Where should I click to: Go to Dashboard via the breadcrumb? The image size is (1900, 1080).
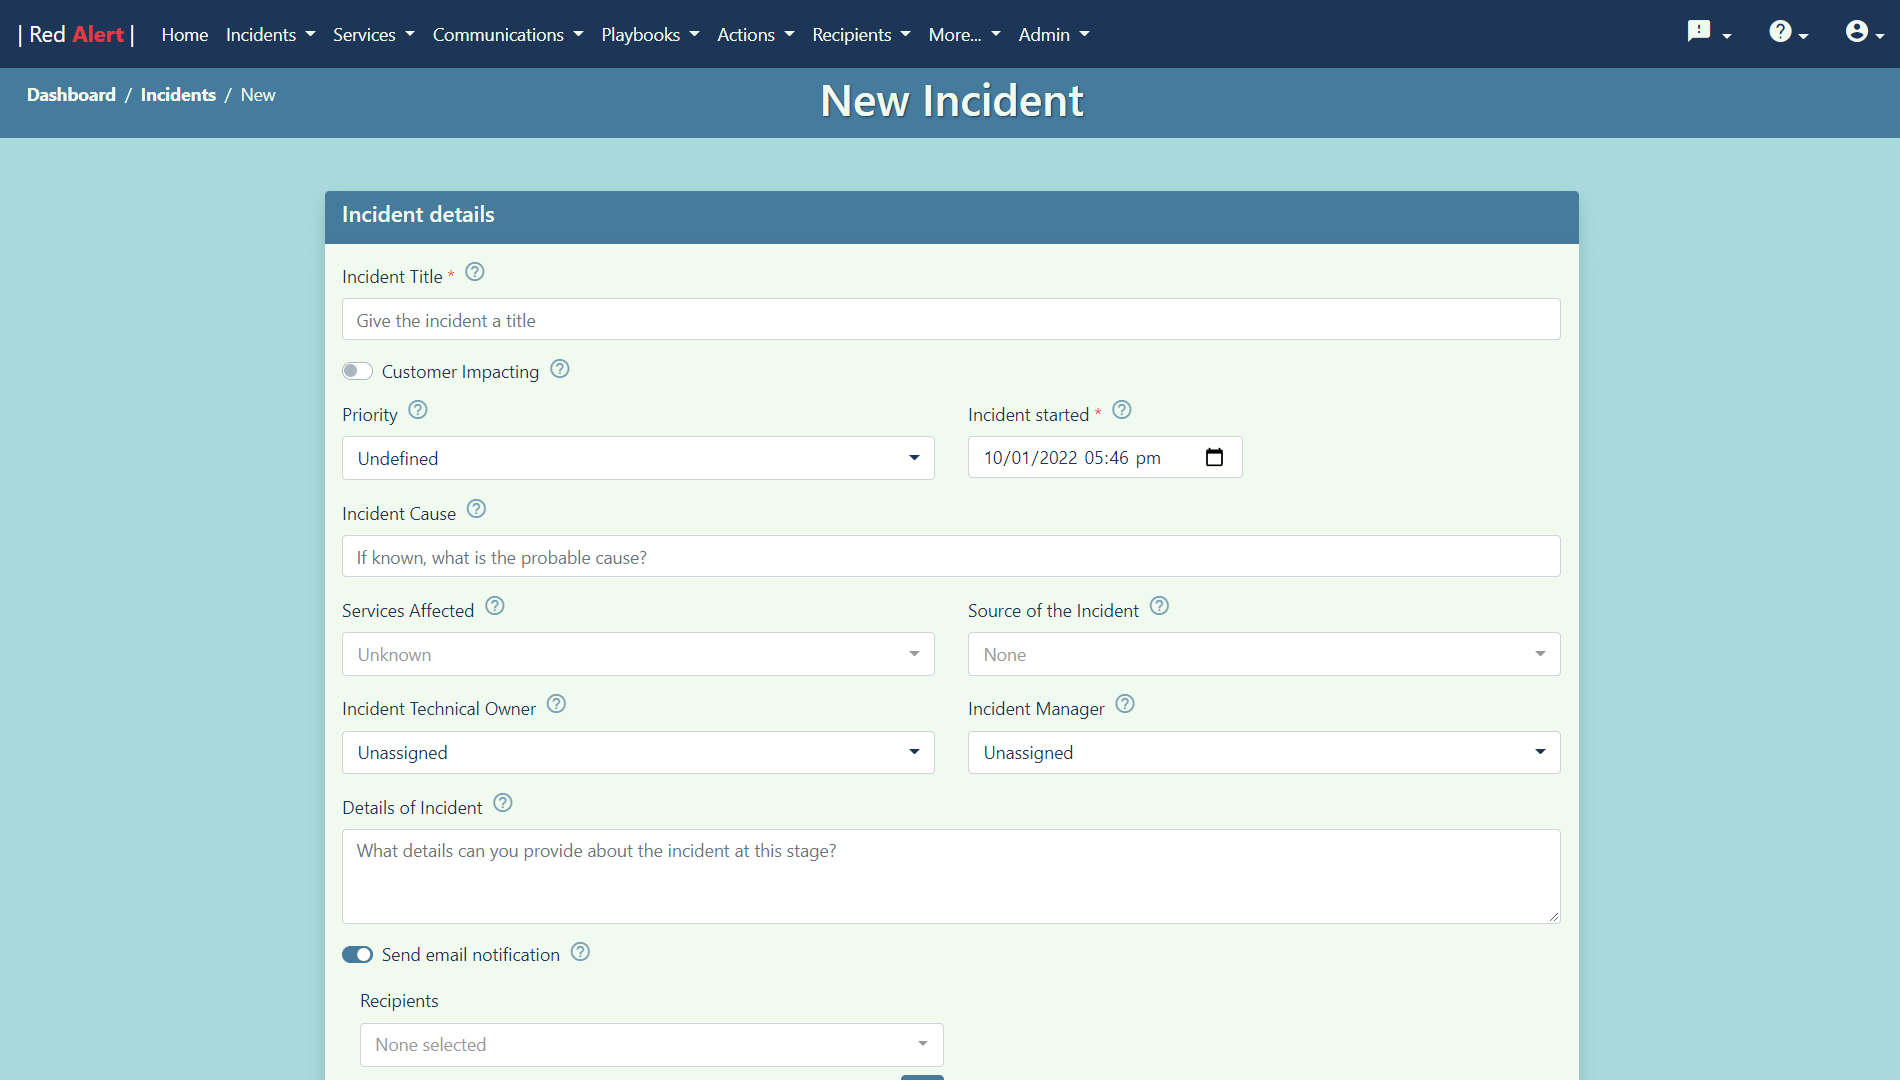pos(70,94)
